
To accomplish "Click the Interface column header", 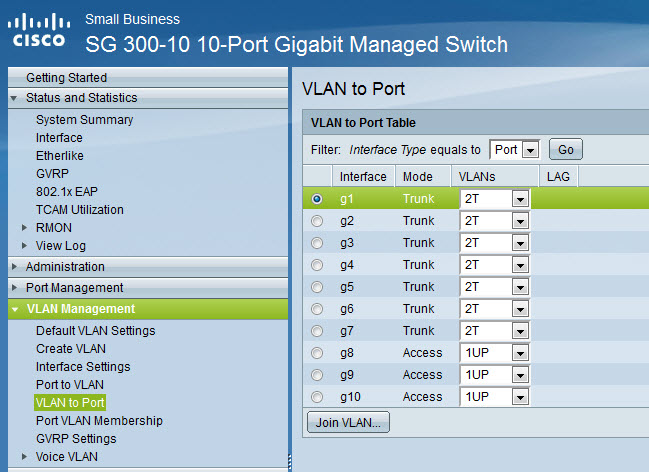I will (363, 177).
